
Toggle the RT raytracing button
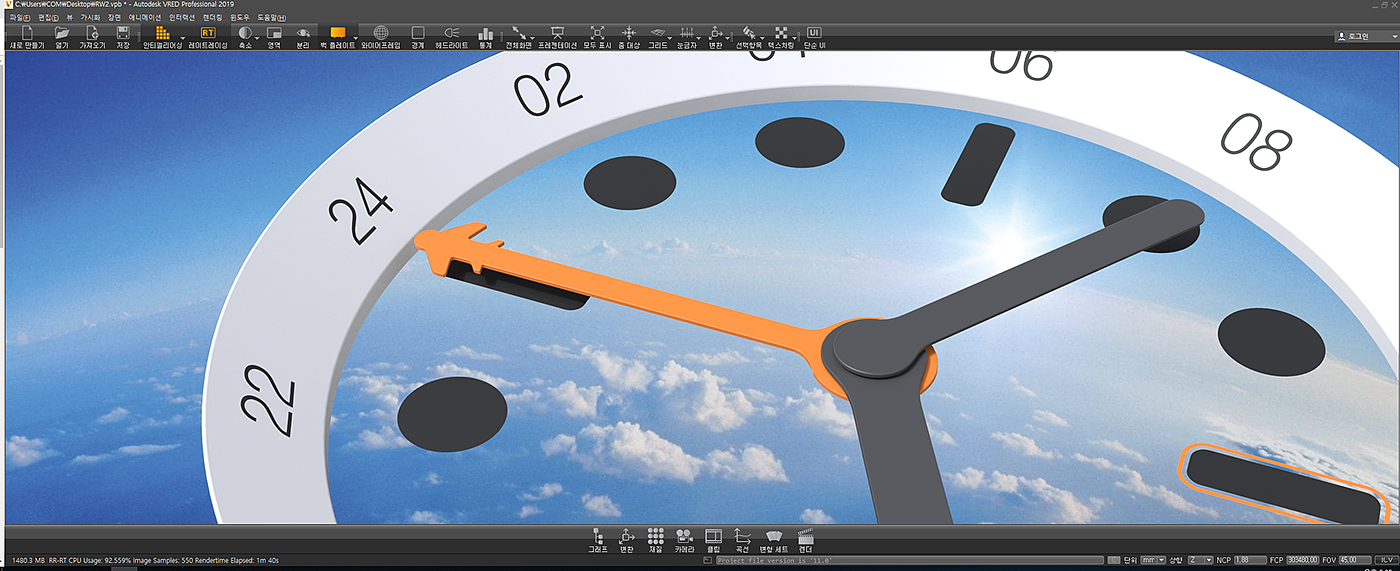[x=208, y=33]
